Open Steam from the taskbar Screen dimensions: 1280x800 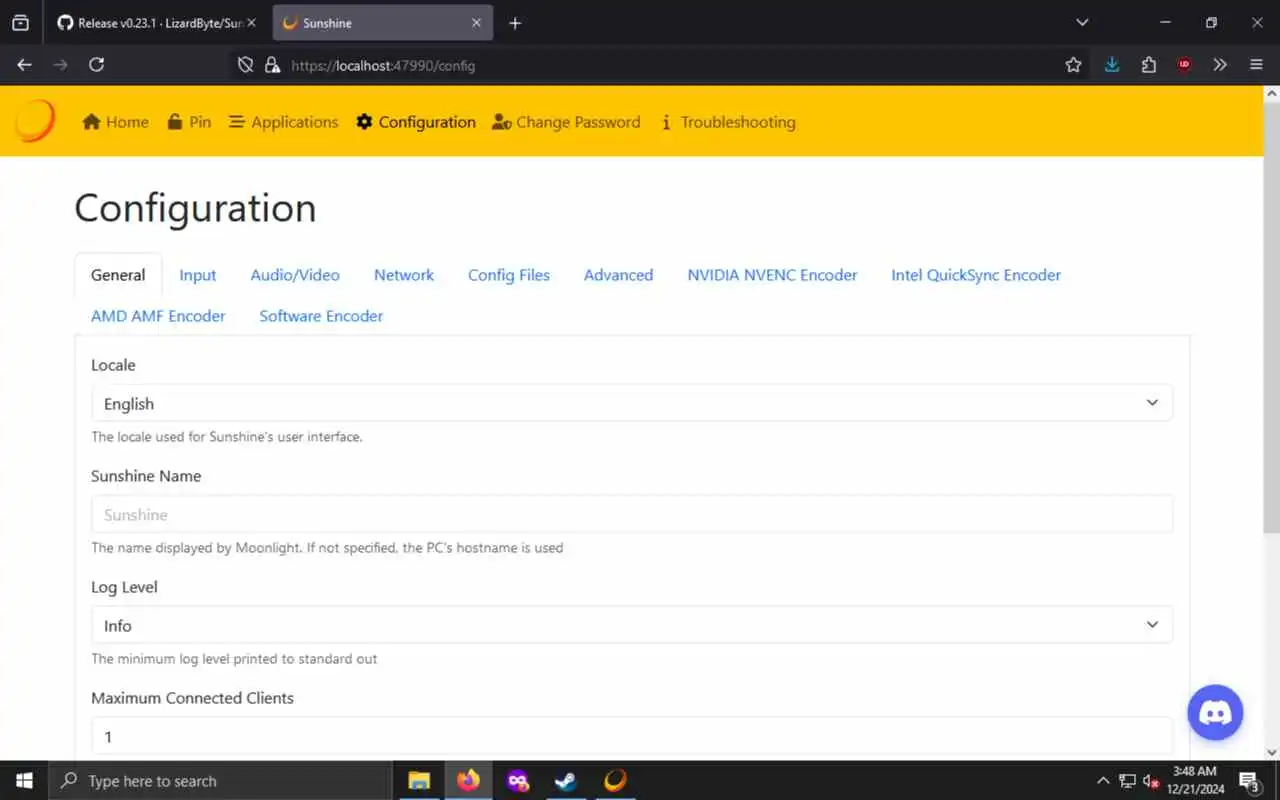(566, 781)
